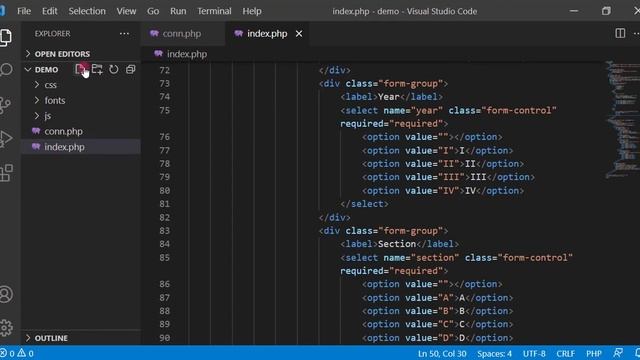
Task: Open the Run and Debug view
Action: coord(6,139)
